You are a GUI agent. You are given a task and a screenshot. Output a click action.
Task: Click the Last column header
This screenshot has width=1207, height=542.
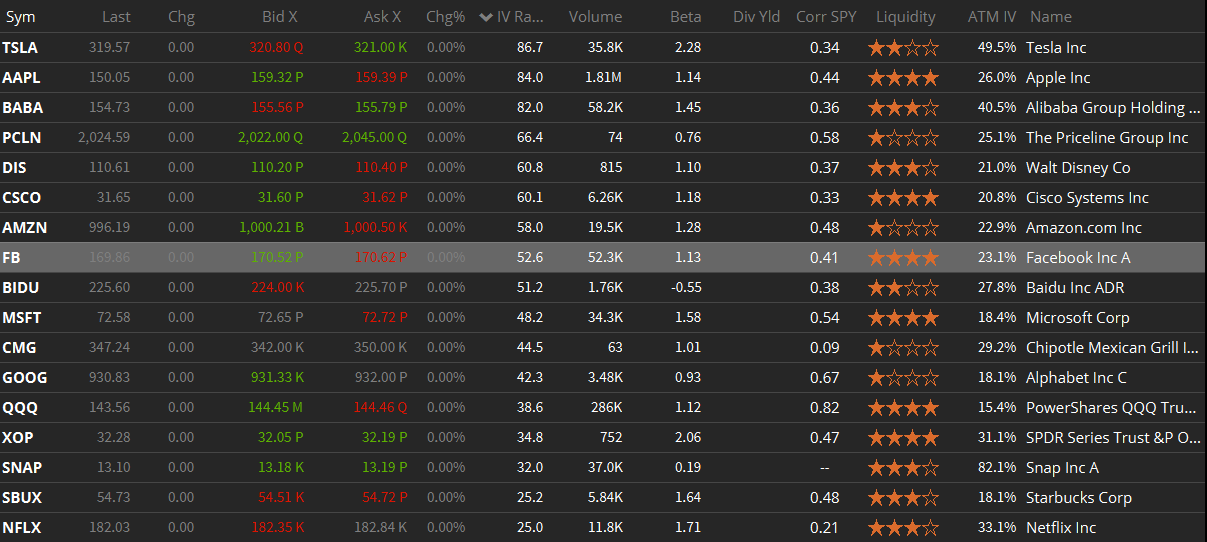tap(116, 17)
